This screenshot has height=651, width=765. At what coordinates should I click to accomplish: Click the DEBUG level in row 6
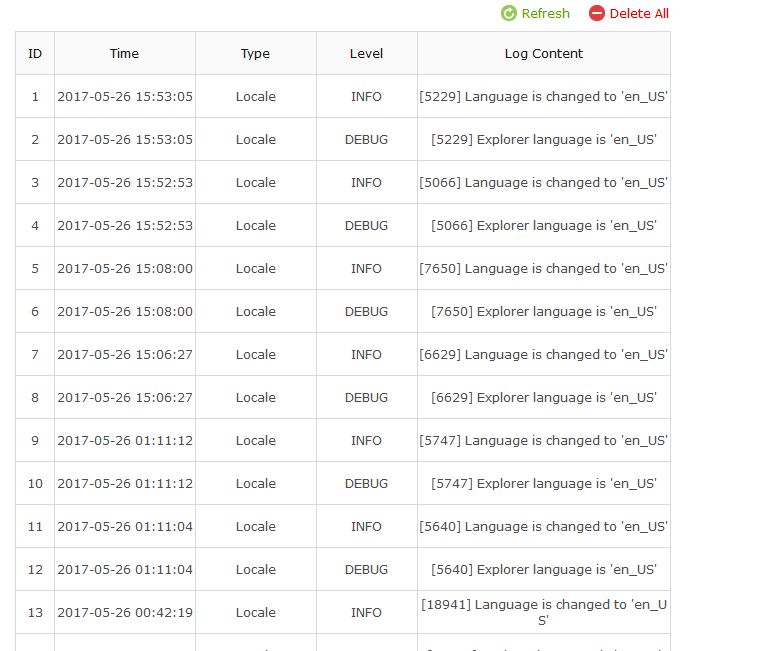click(366, 312)
